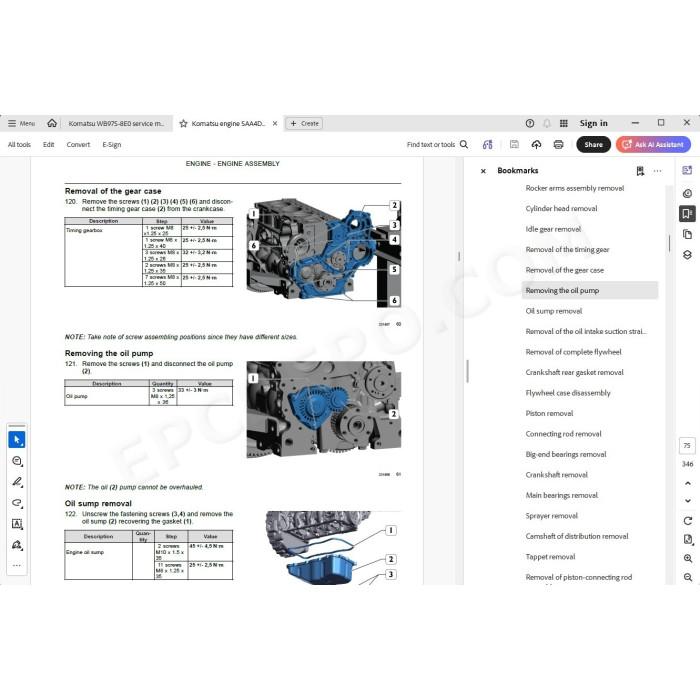The height and width of the screenshot is (700, 700).
Task: Open Removal of complete flywheel bookmark
Action: pos(573,352)
